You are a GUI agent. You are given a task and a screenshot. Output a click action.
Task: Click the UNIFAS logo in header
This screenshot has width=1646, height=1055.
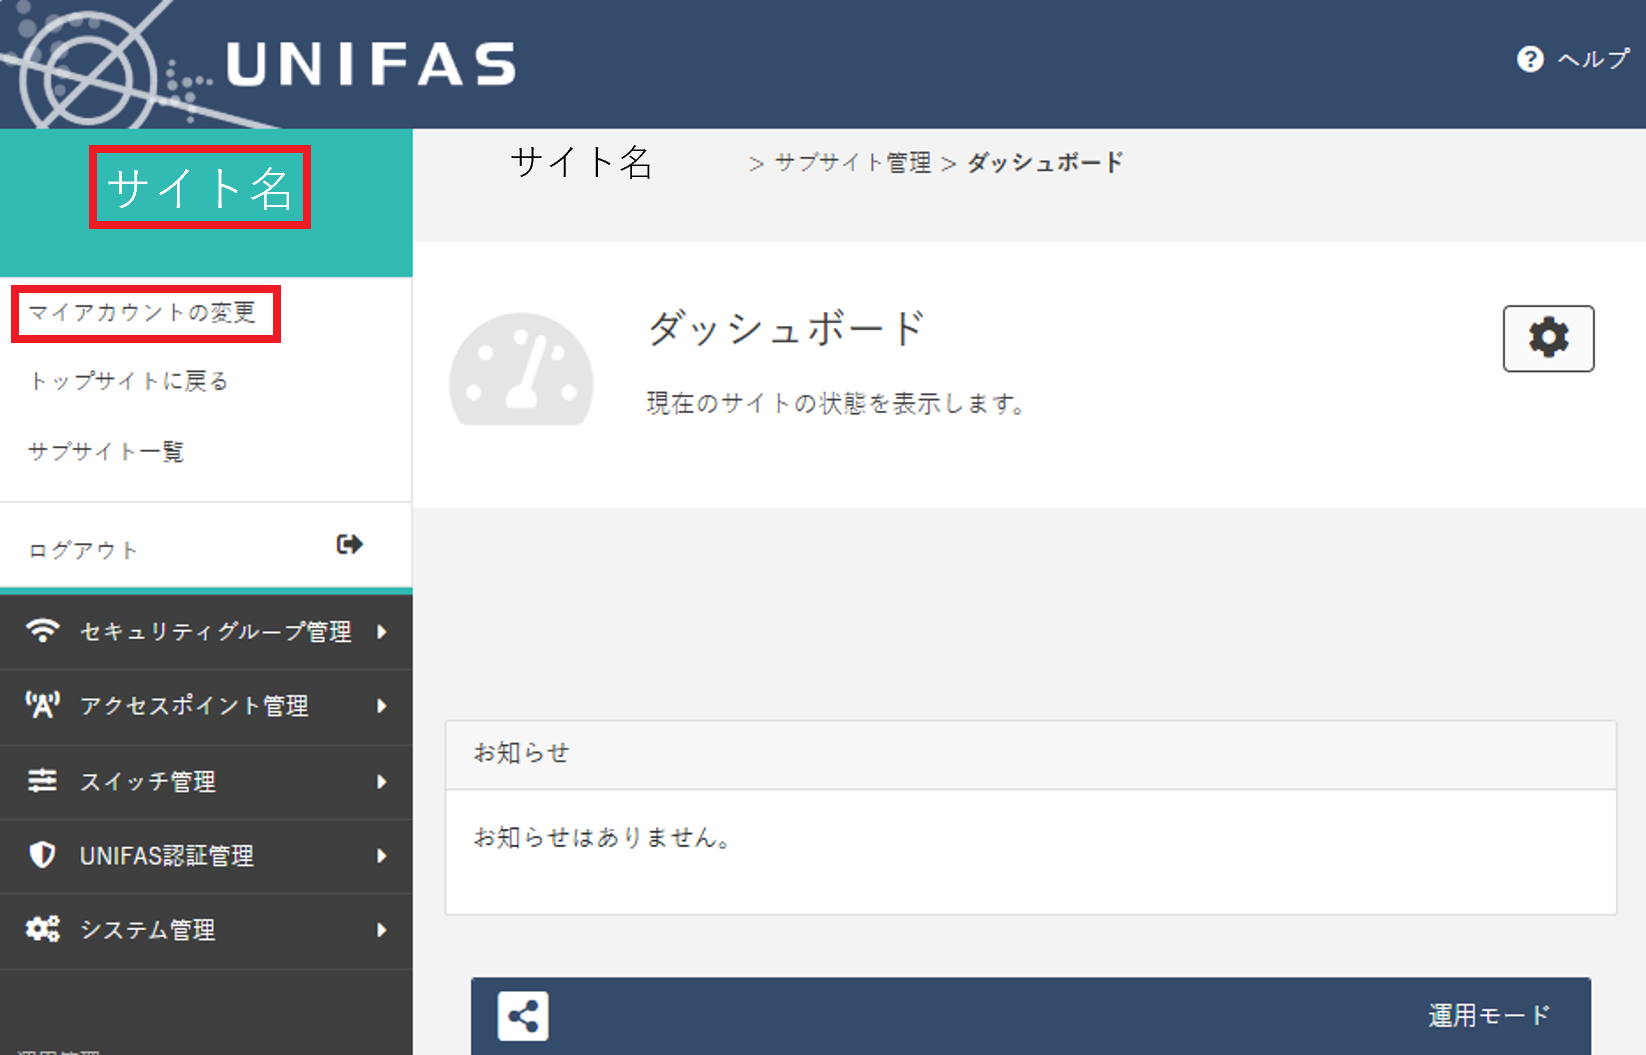click(370, 64)
